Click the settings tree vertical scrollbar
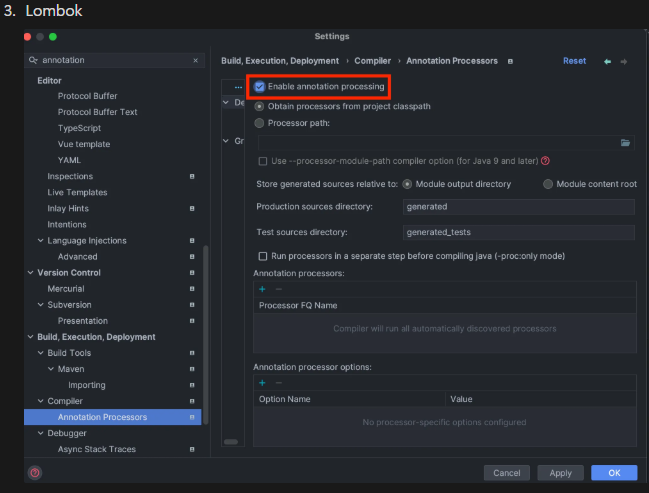This screenshot has height=493, width=649. tap(206, 335)
